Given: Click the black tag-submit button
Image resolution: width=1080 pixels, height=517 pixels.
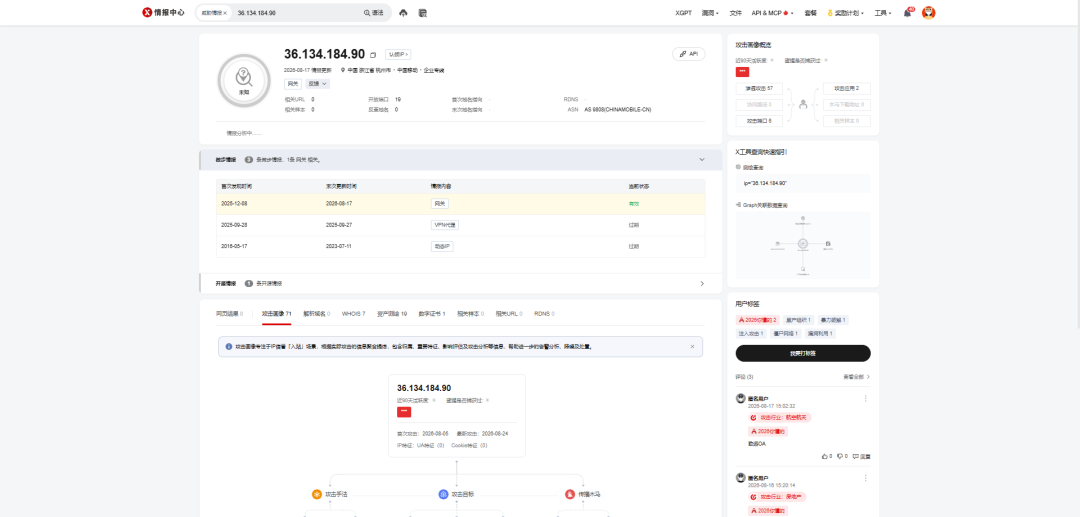Looking at the screenshot, I should pyautogui.click(x=802, y=353).
